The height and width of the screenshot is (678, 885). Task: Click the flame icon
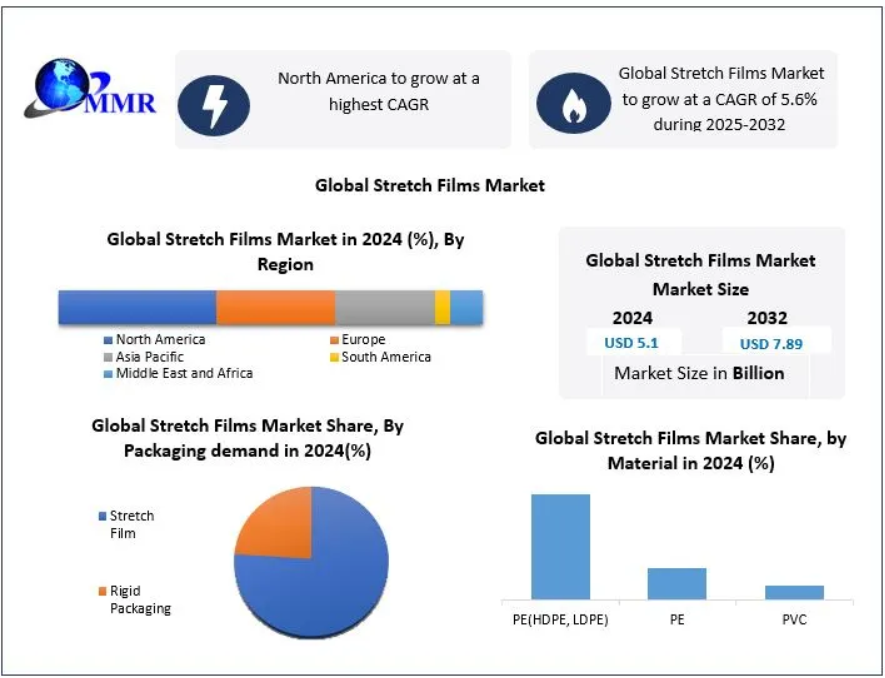click(x=572, y=103)
